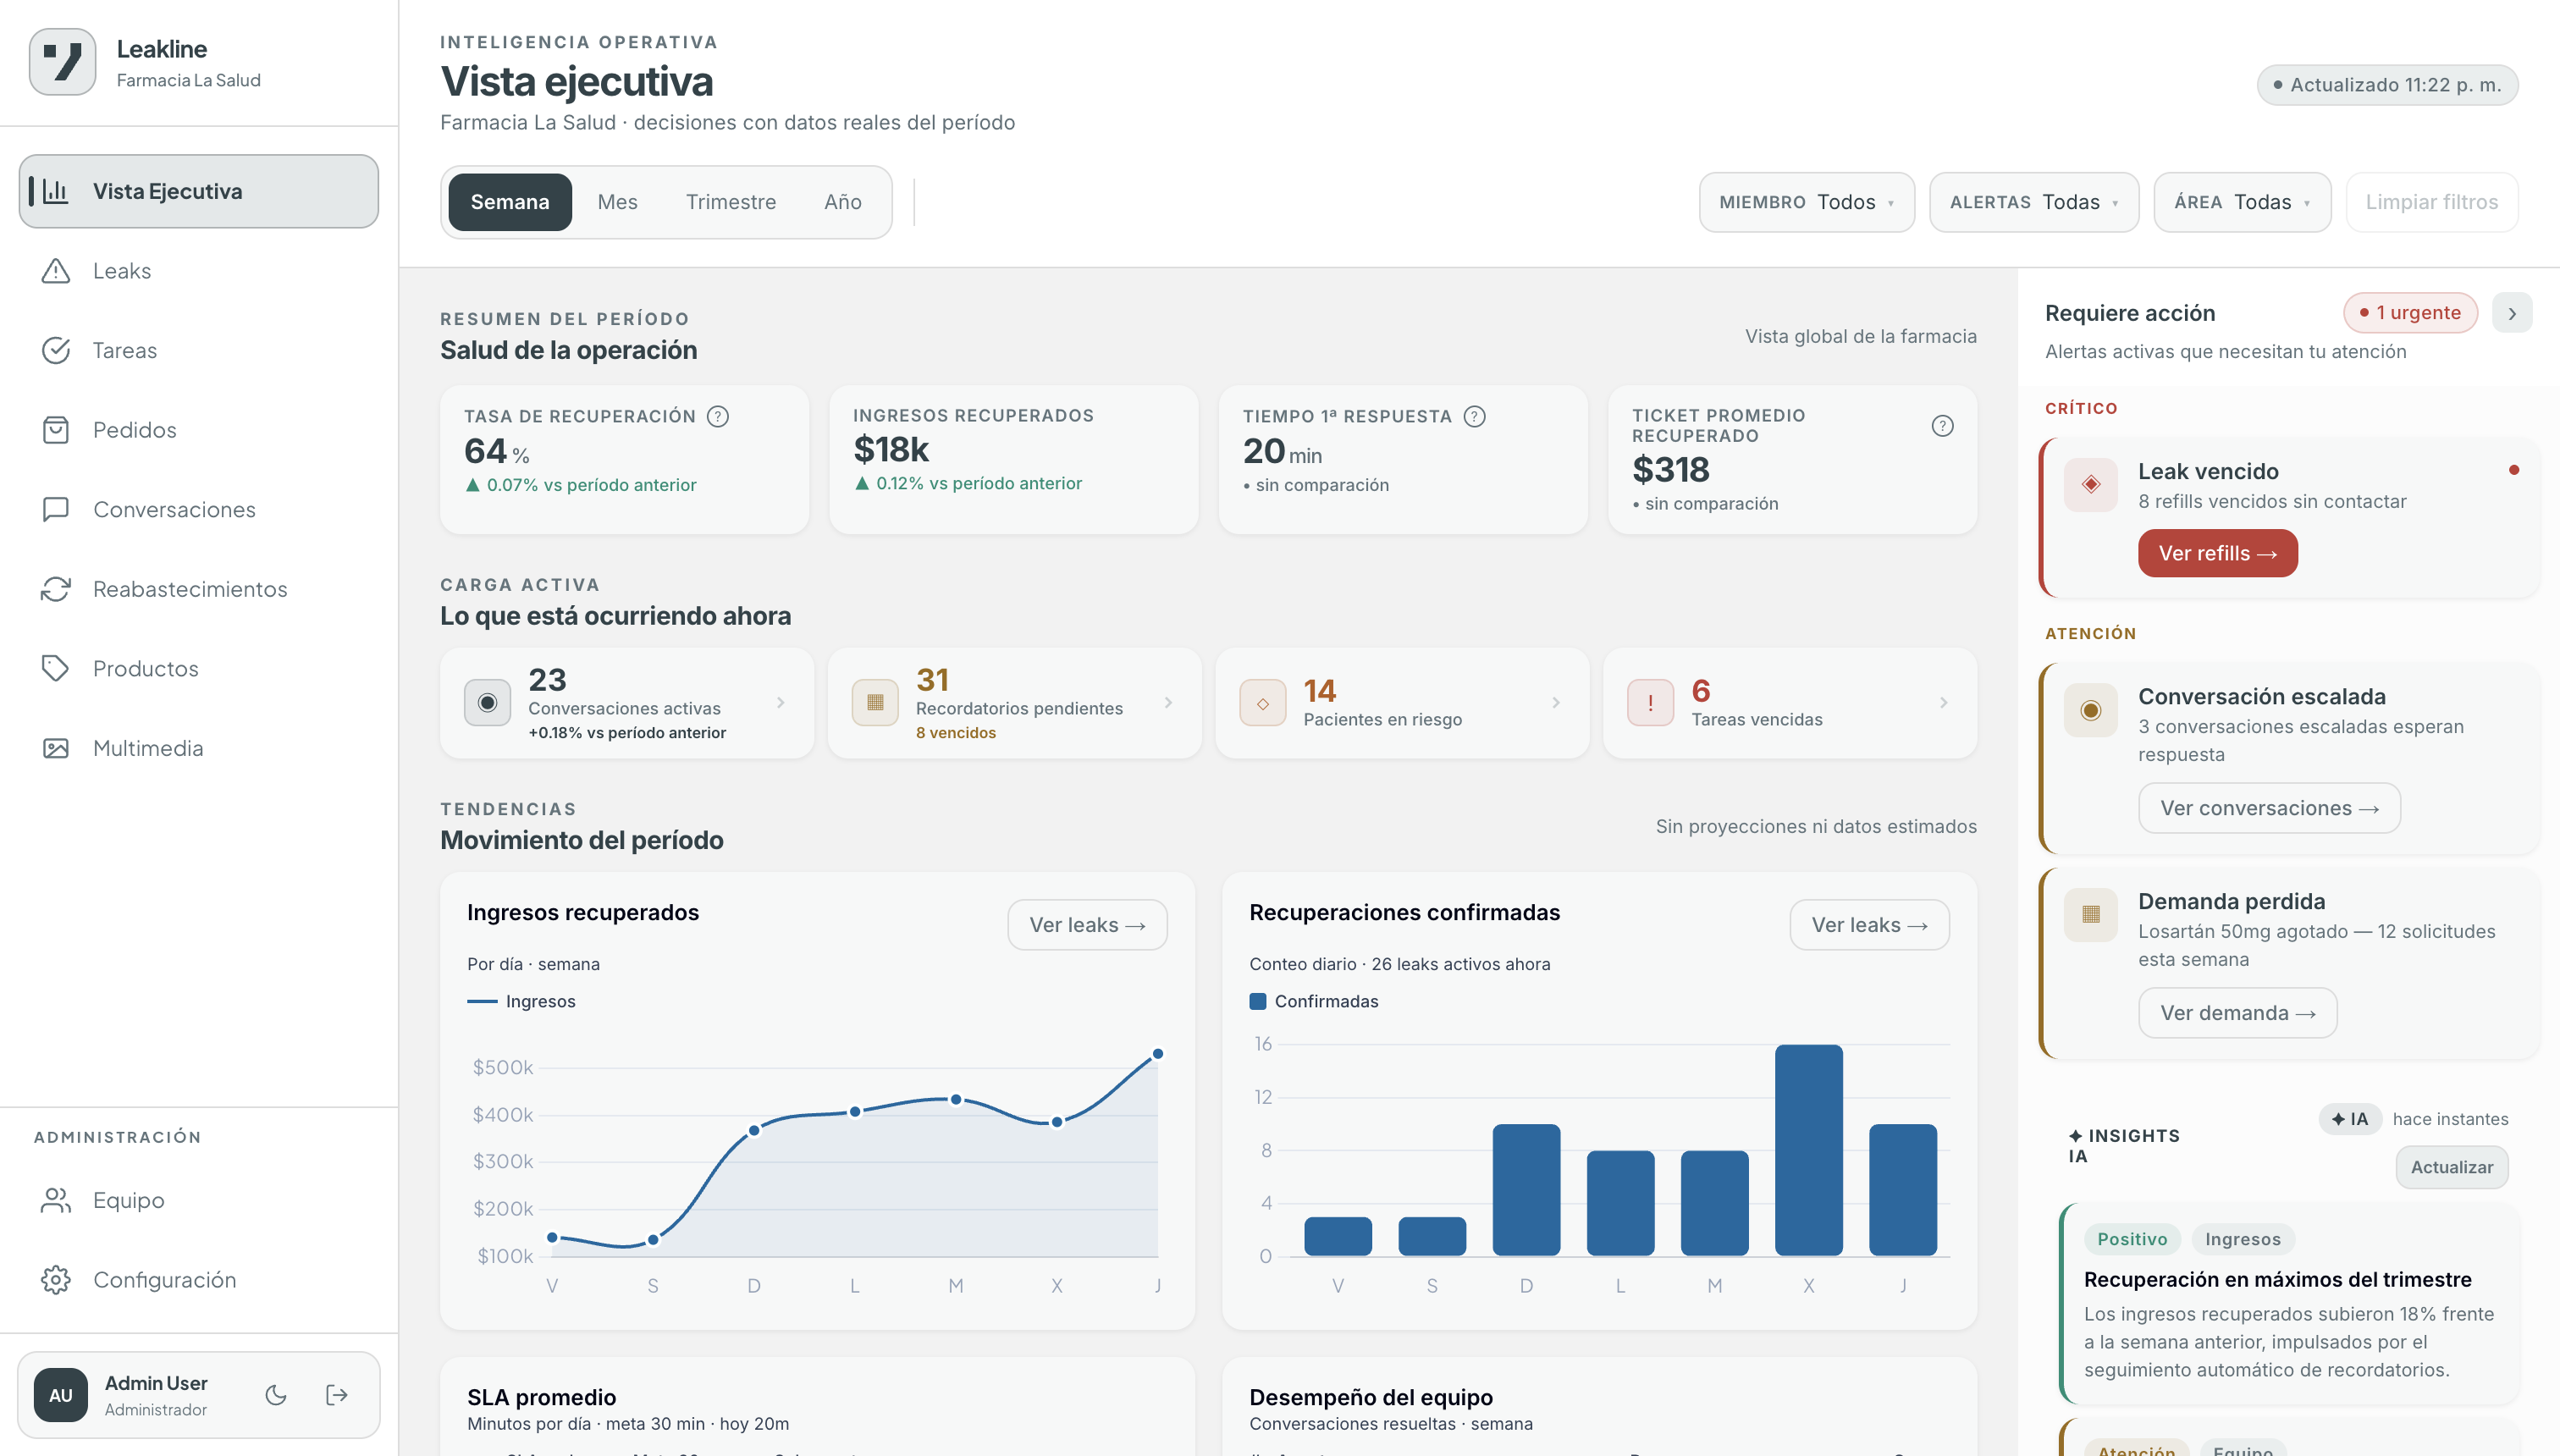Click the Leak vencido alert diamond icon
2560x1456 pixels.
[x=2091, y=485]
